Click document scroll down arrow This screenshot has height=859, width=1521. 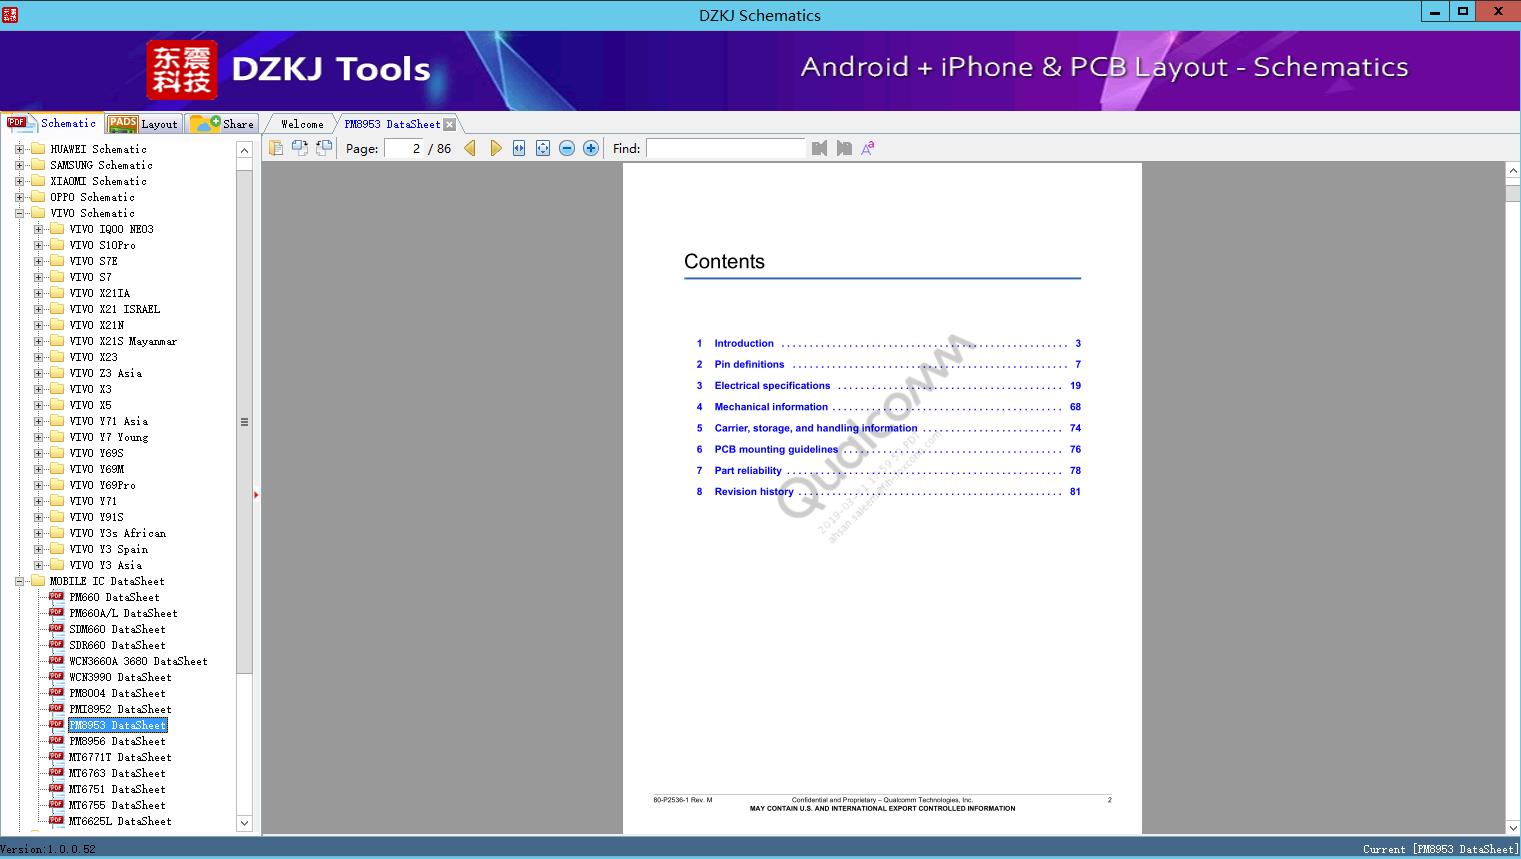(1513, 827)
